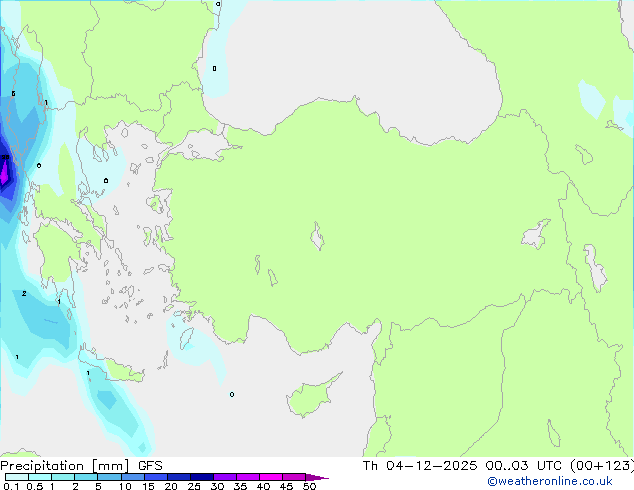Pick the 10–15 mm legend color swatch
The width and height of the screenshot is (634, 490).
point(132,477)
